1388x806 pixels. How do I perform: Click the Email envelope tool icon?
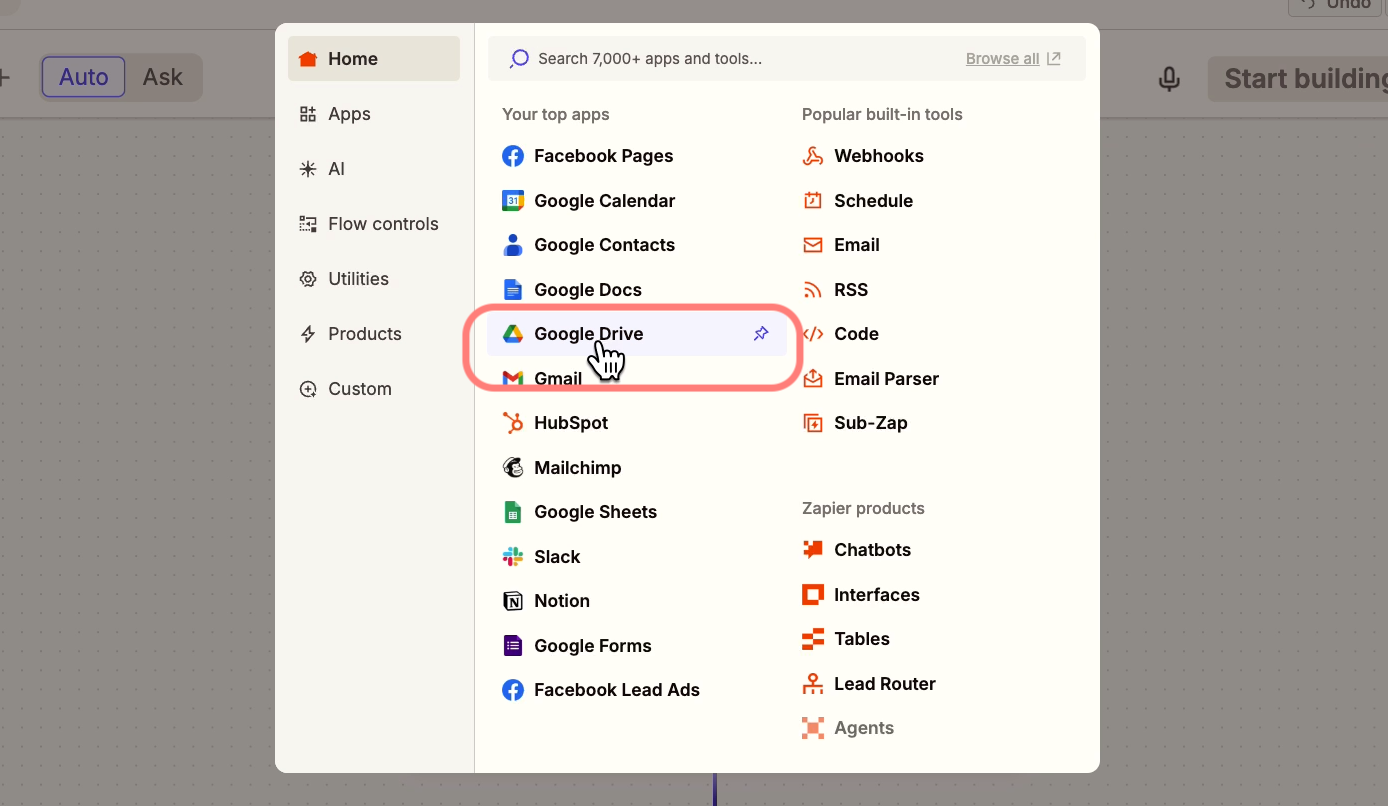pos(813,245)
